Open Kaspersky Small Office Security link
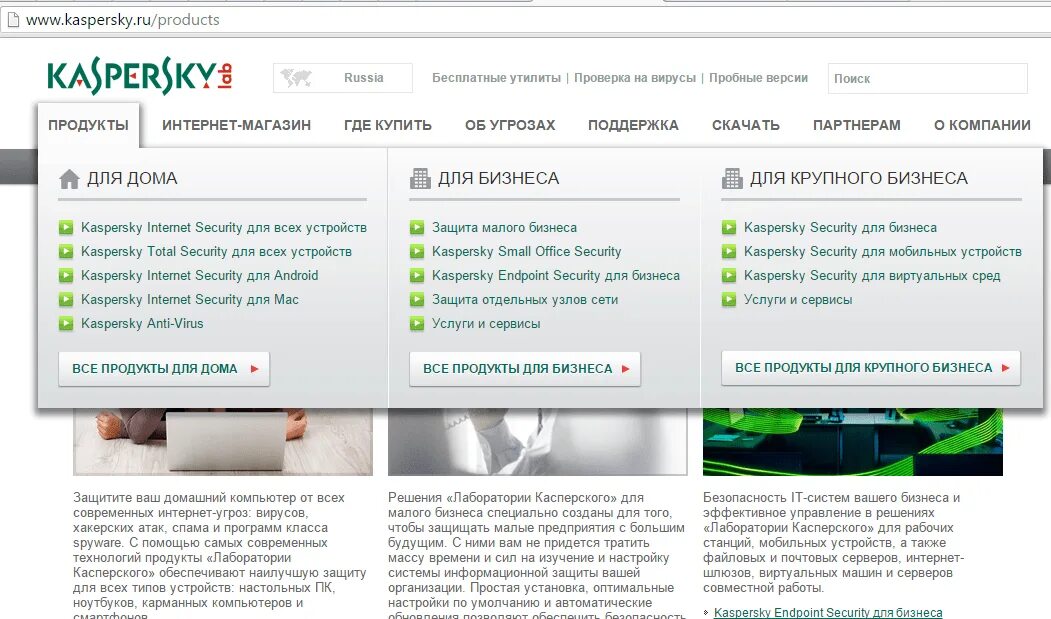The image size is (1051, 619). pyautogui.click(x=526, y=251)
